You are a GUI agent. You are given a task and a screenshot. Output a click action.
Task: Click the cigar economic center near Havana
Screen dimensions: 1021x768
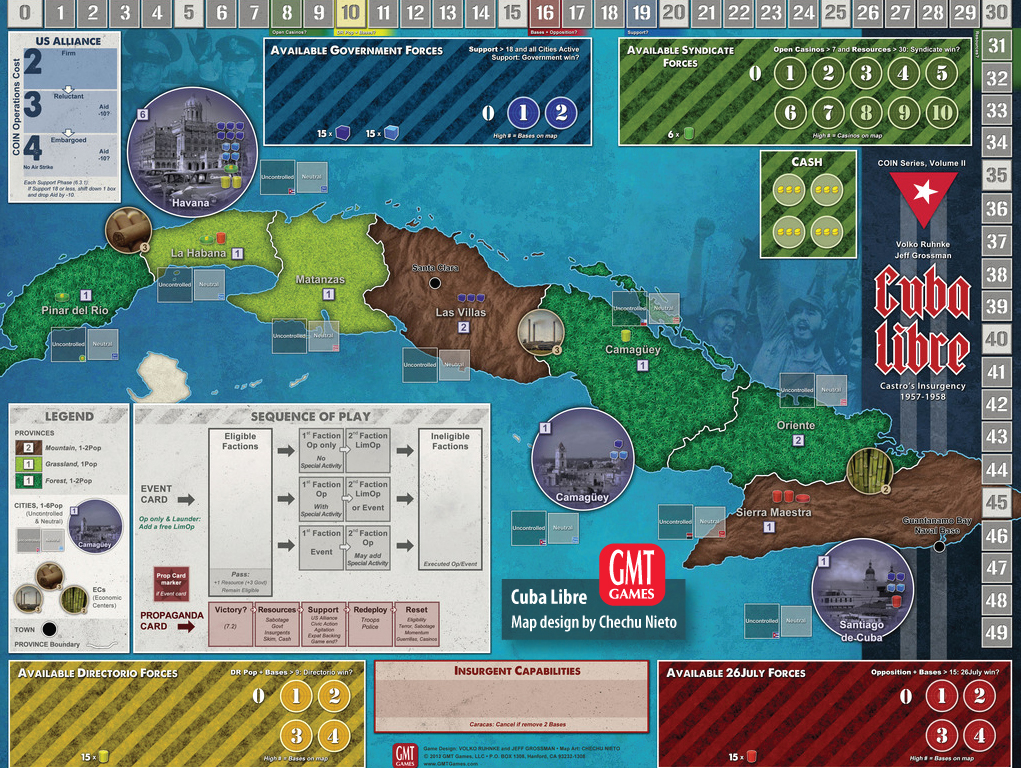(x=126, y=228)
